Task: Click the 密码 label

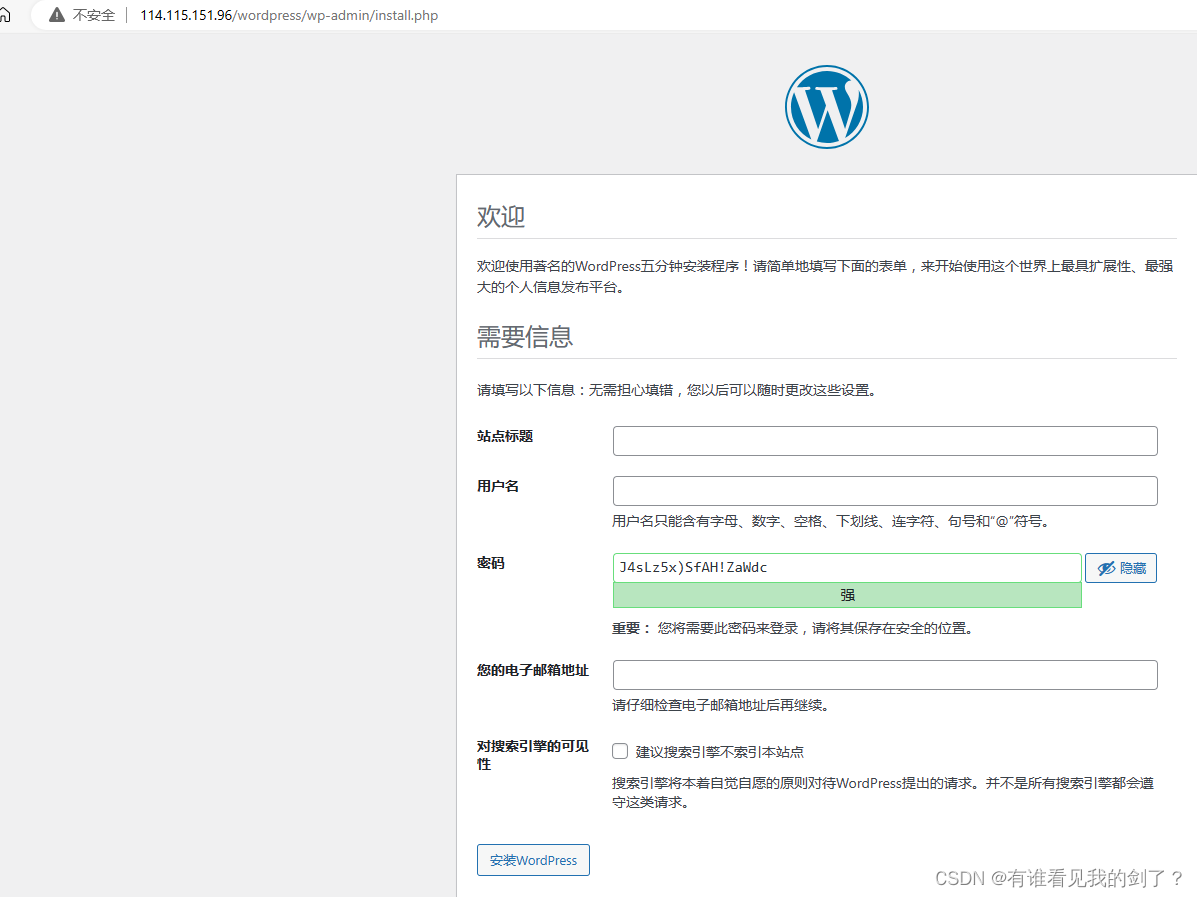Action: pyautogui.click(x=491, y=563)
